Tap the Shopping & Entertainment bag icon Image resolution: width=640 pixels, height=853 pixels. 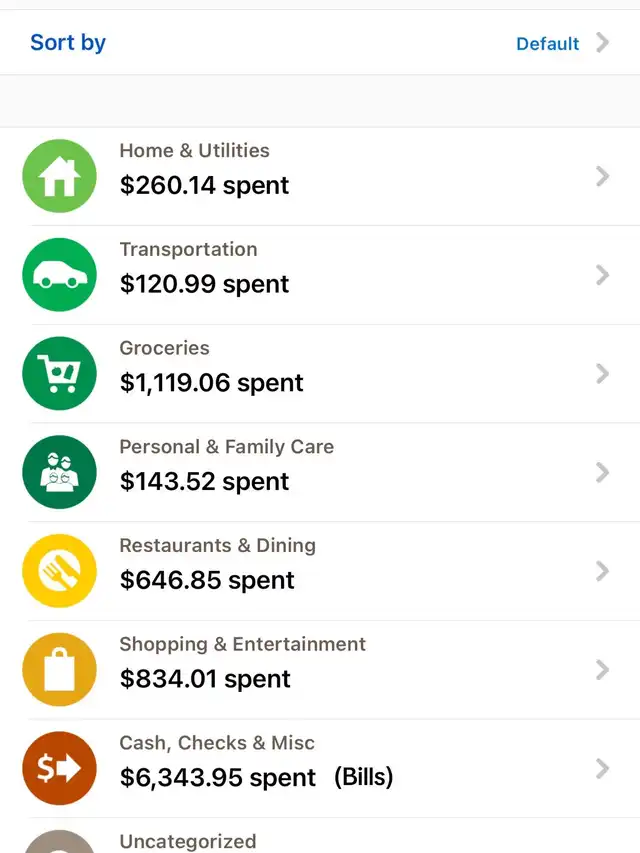point(59,670)
